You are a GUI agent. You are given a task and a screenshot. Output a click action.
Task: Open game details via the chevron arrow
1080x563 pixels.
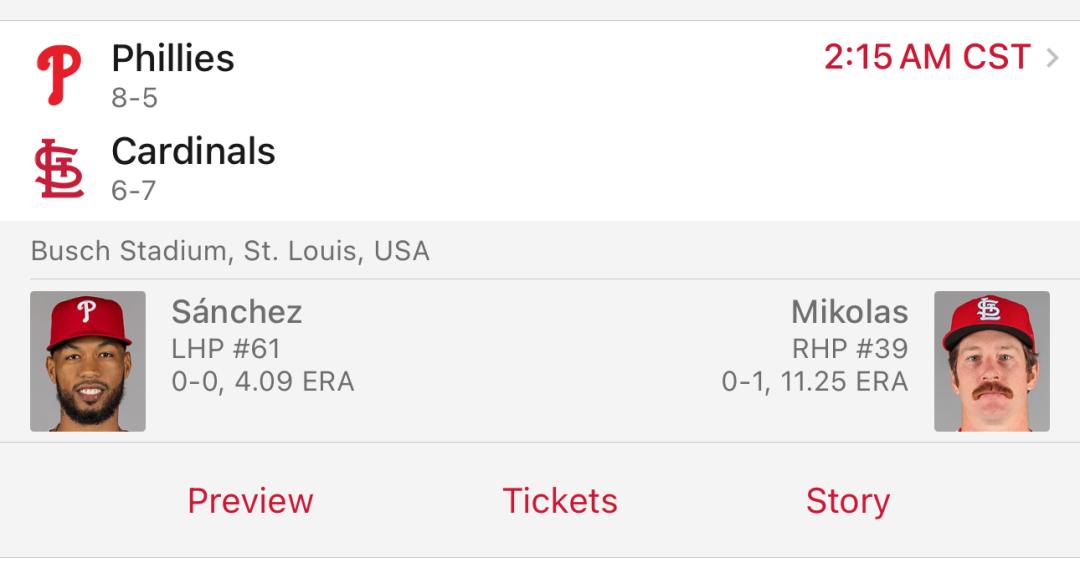(x=1052, y=58)
